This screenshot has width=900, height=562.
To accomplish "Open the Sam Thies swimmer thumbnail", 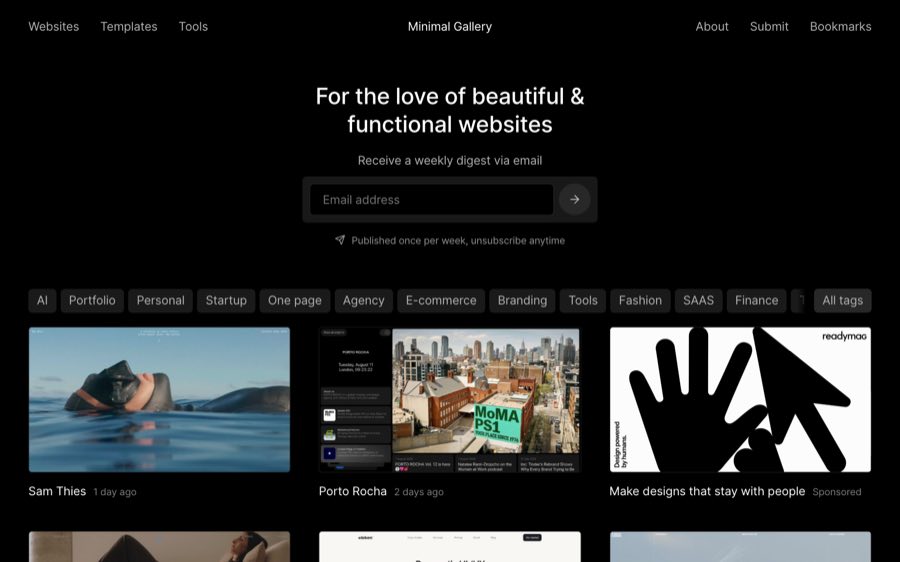I will tap(160, 400).
